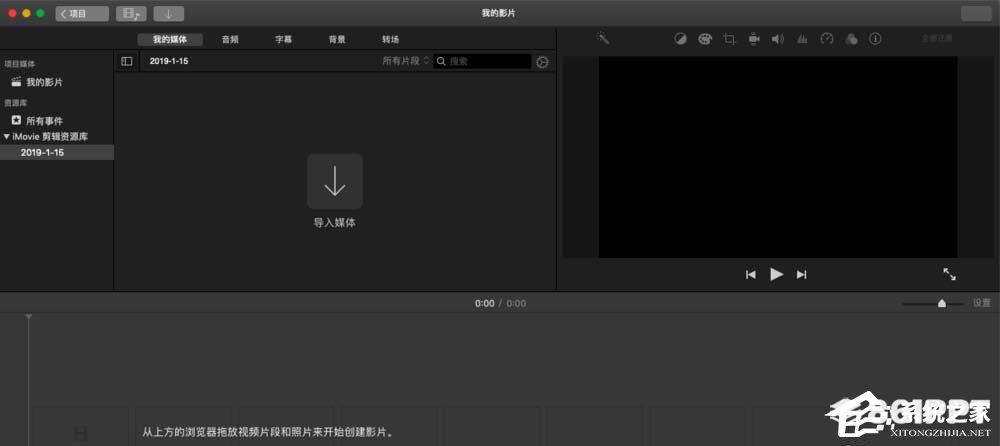The image size is (1000, 446).
Task: Open clip filter and audio effects
Action: pyautogui.click(x=851, y=39)
